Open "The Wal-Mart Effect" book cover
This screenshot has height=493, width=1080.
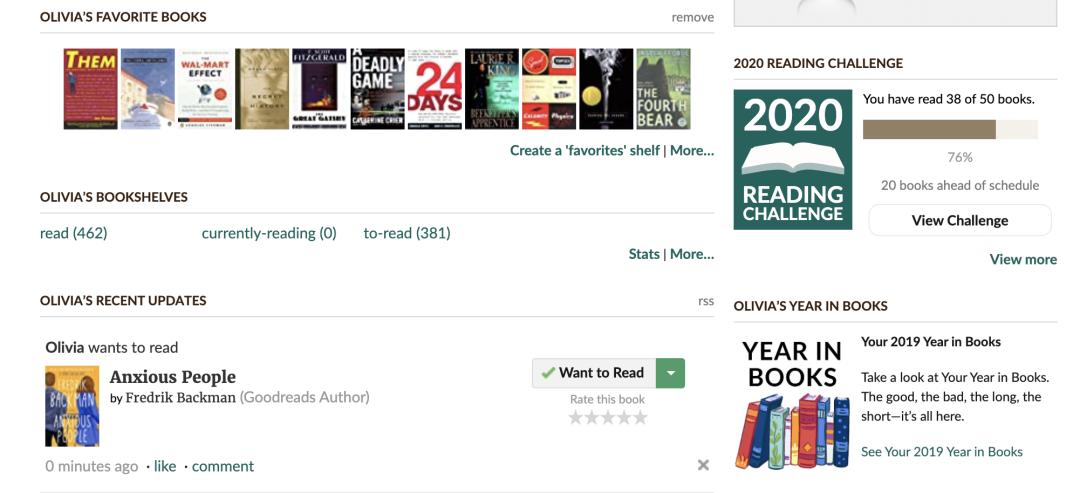(x=205, y=89)
